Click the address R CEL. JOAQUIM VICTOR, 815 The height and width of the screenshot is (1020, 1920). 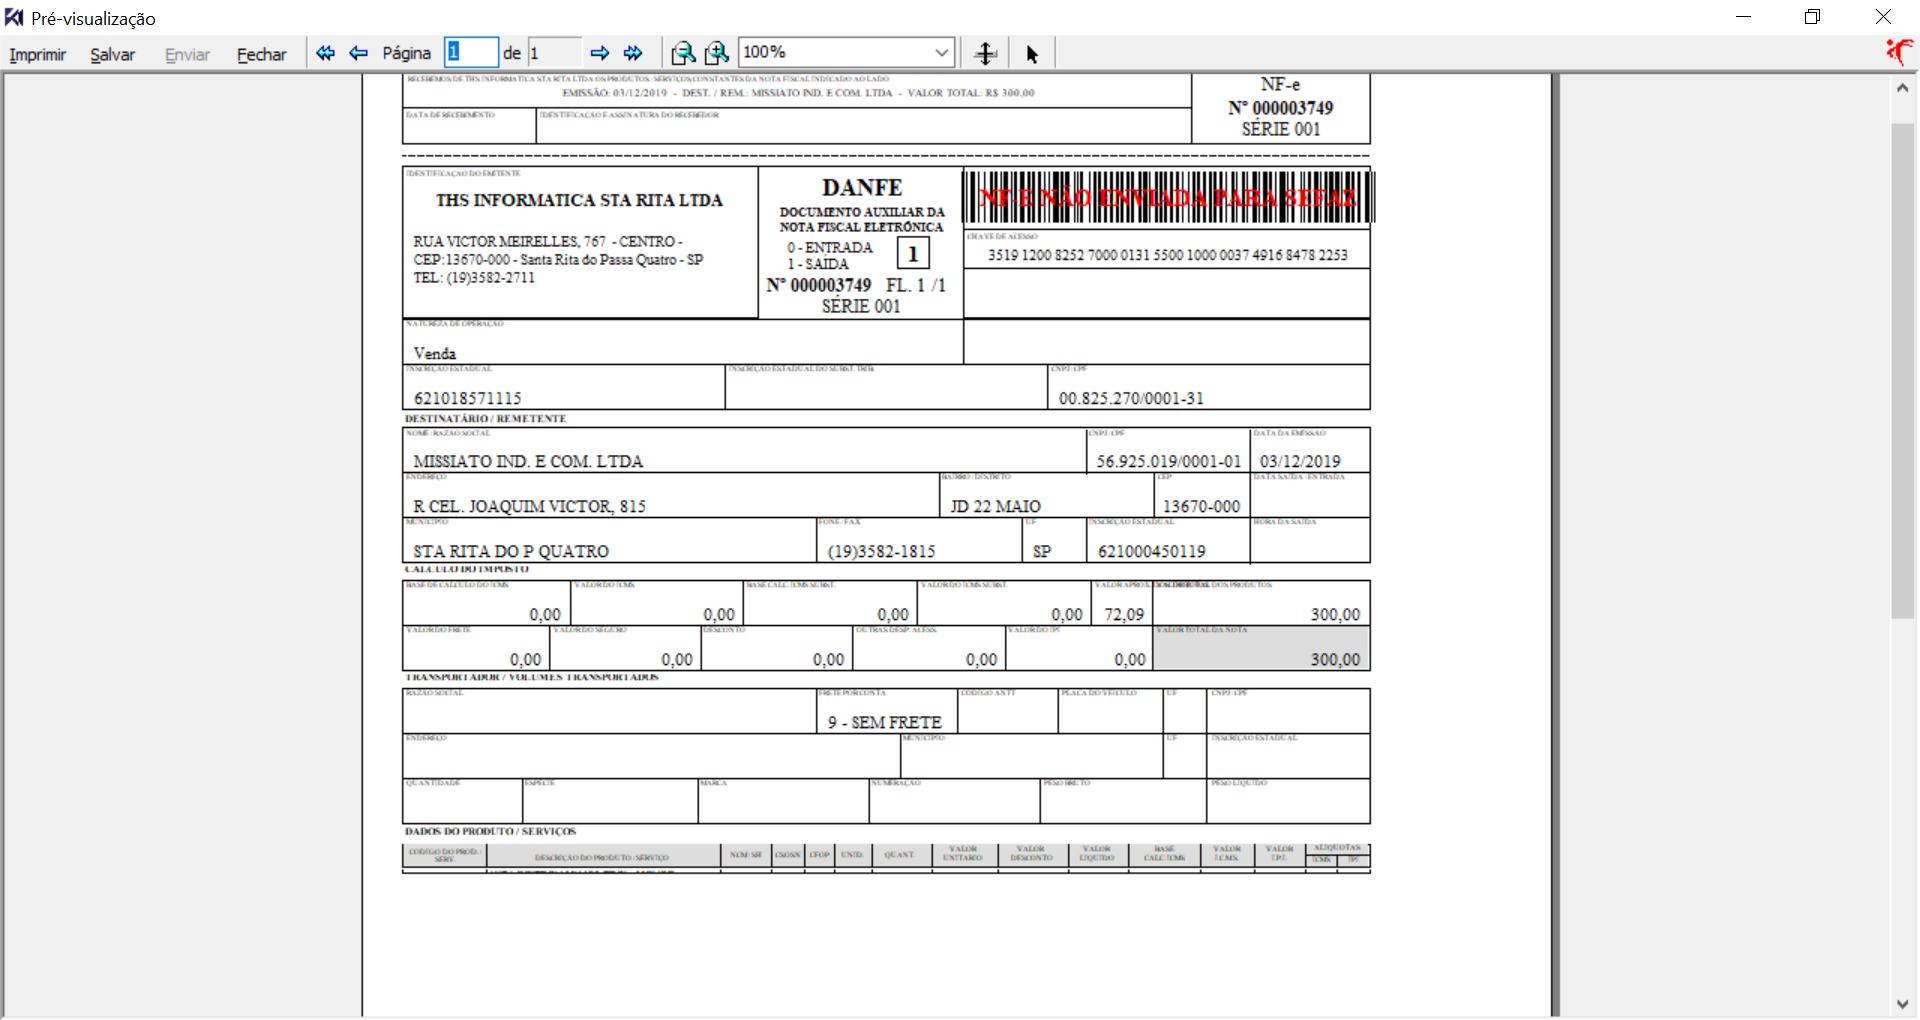529,506
